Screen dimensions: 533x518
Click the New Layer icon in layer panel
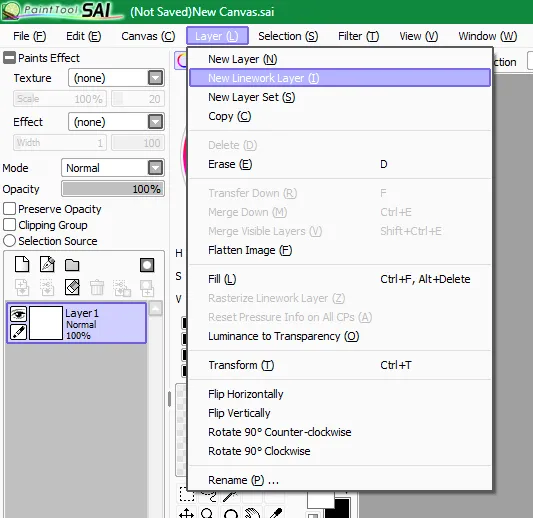22,264
